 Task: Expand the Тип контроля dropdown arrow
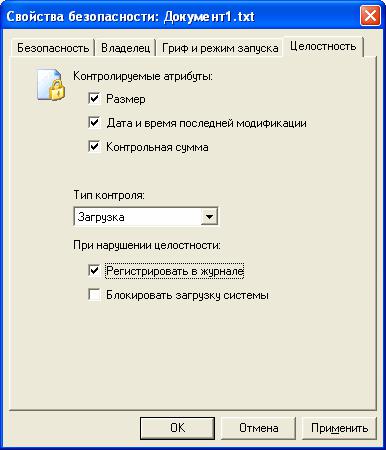pos(209,217)
